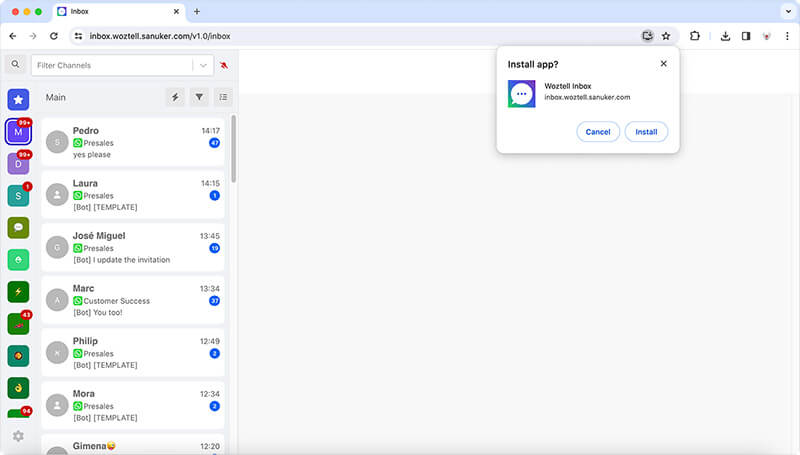Select the teal channel with round orange logo

pyautogui.click(x=18, y=356)
